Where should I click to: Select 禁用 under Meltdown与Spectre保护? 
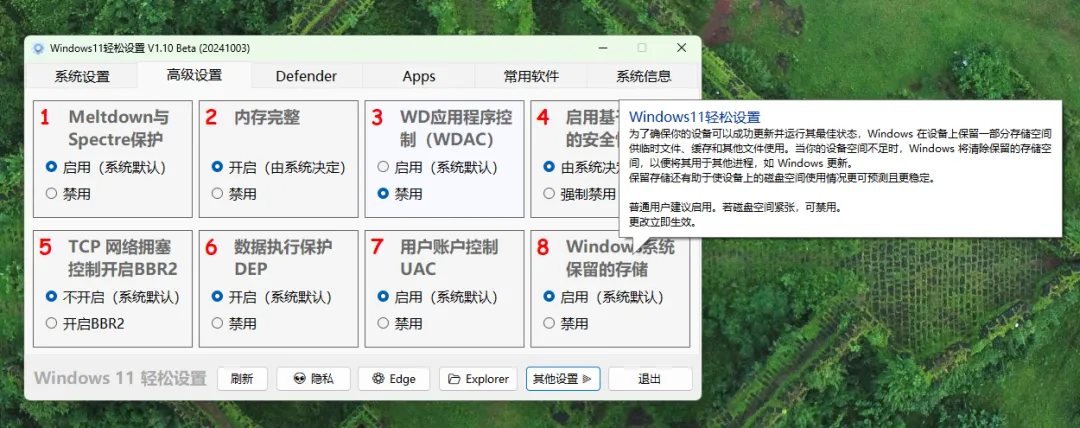click(x=51, y=194)
